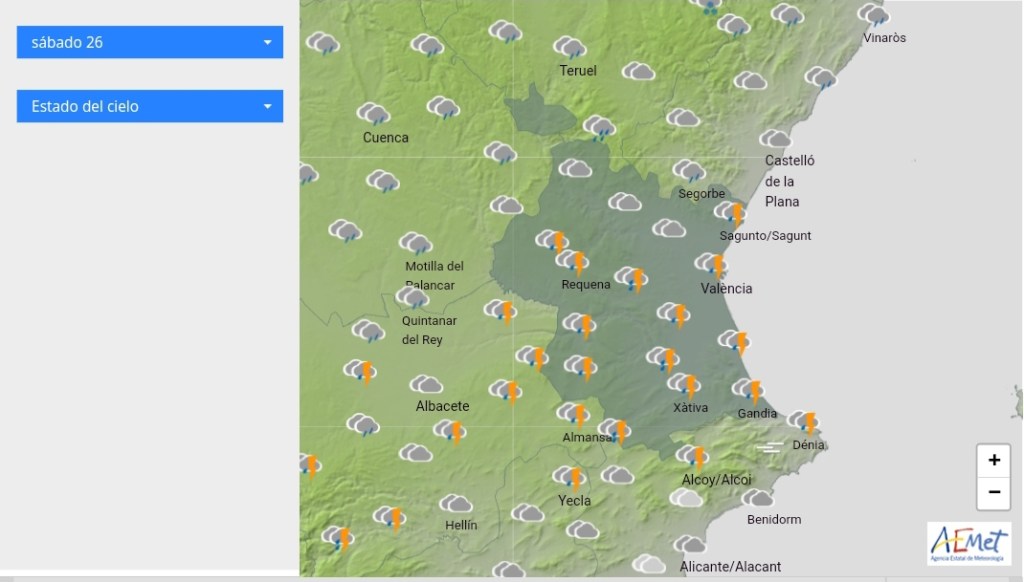Image resolution: width=1024 pixels, height=582 pixels.
Task: Click the Castelló de la Plana label
Action: coord(790,181)
